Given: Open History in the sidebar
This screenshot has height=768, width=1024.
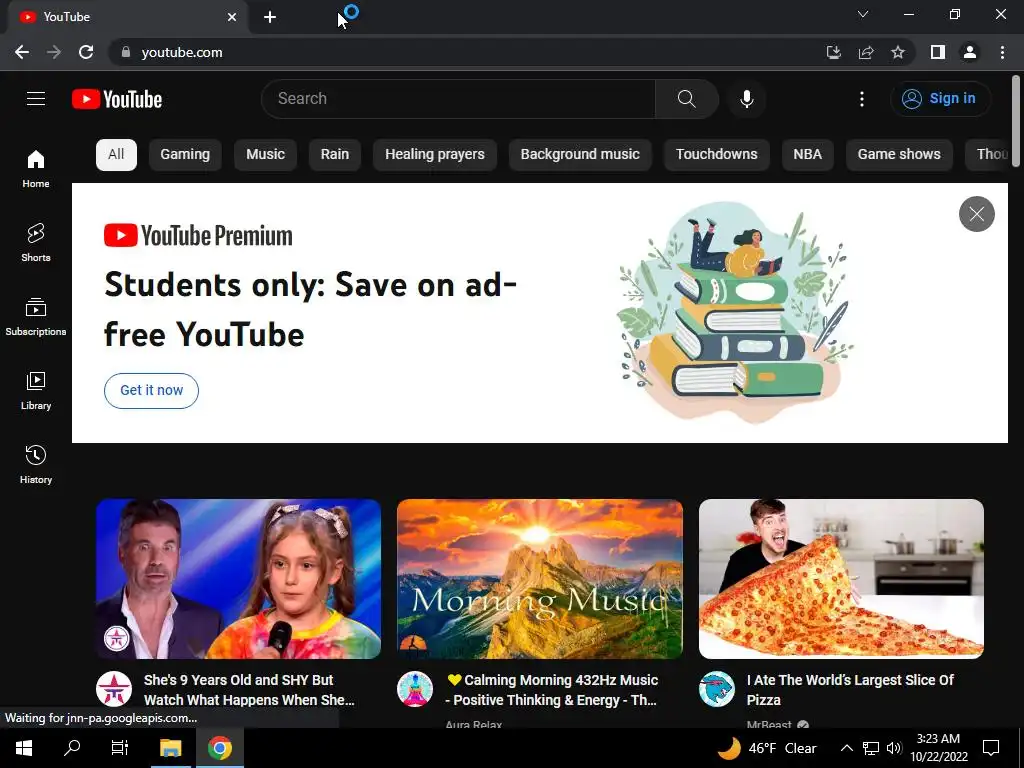Looking at the screenshot, I should pyautogui.click(x=36, y=464).
